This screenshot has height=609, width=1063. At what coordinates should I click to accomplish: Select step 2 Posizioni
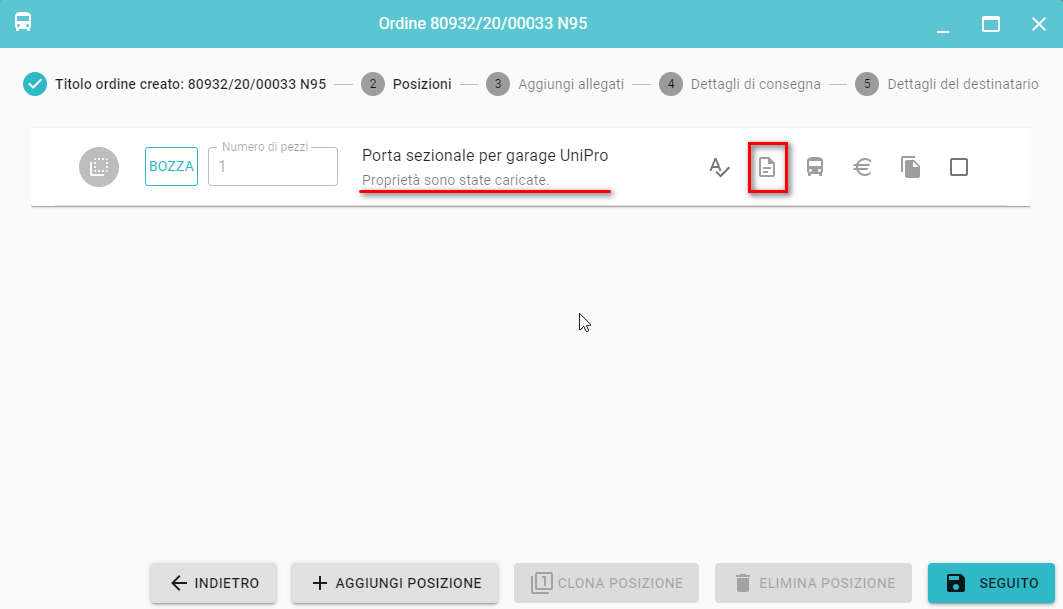(407, 84)
